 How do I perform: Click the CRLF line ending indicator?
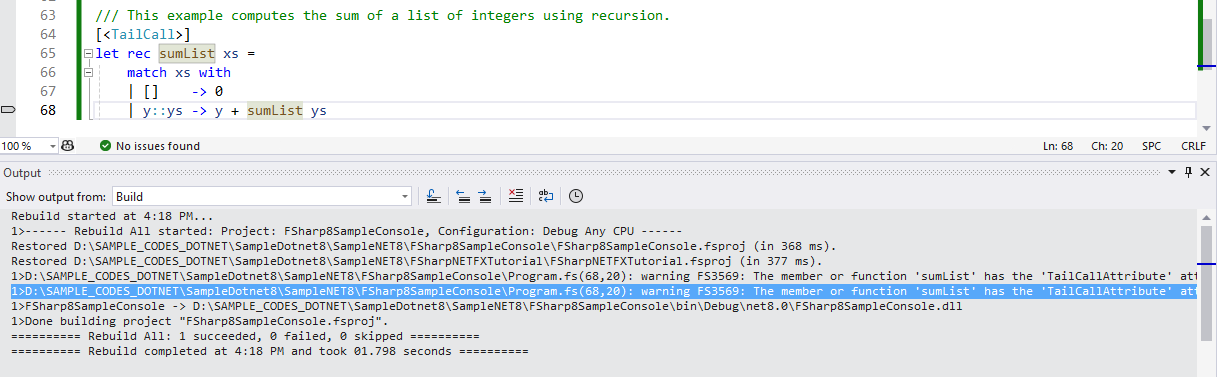1193,146
